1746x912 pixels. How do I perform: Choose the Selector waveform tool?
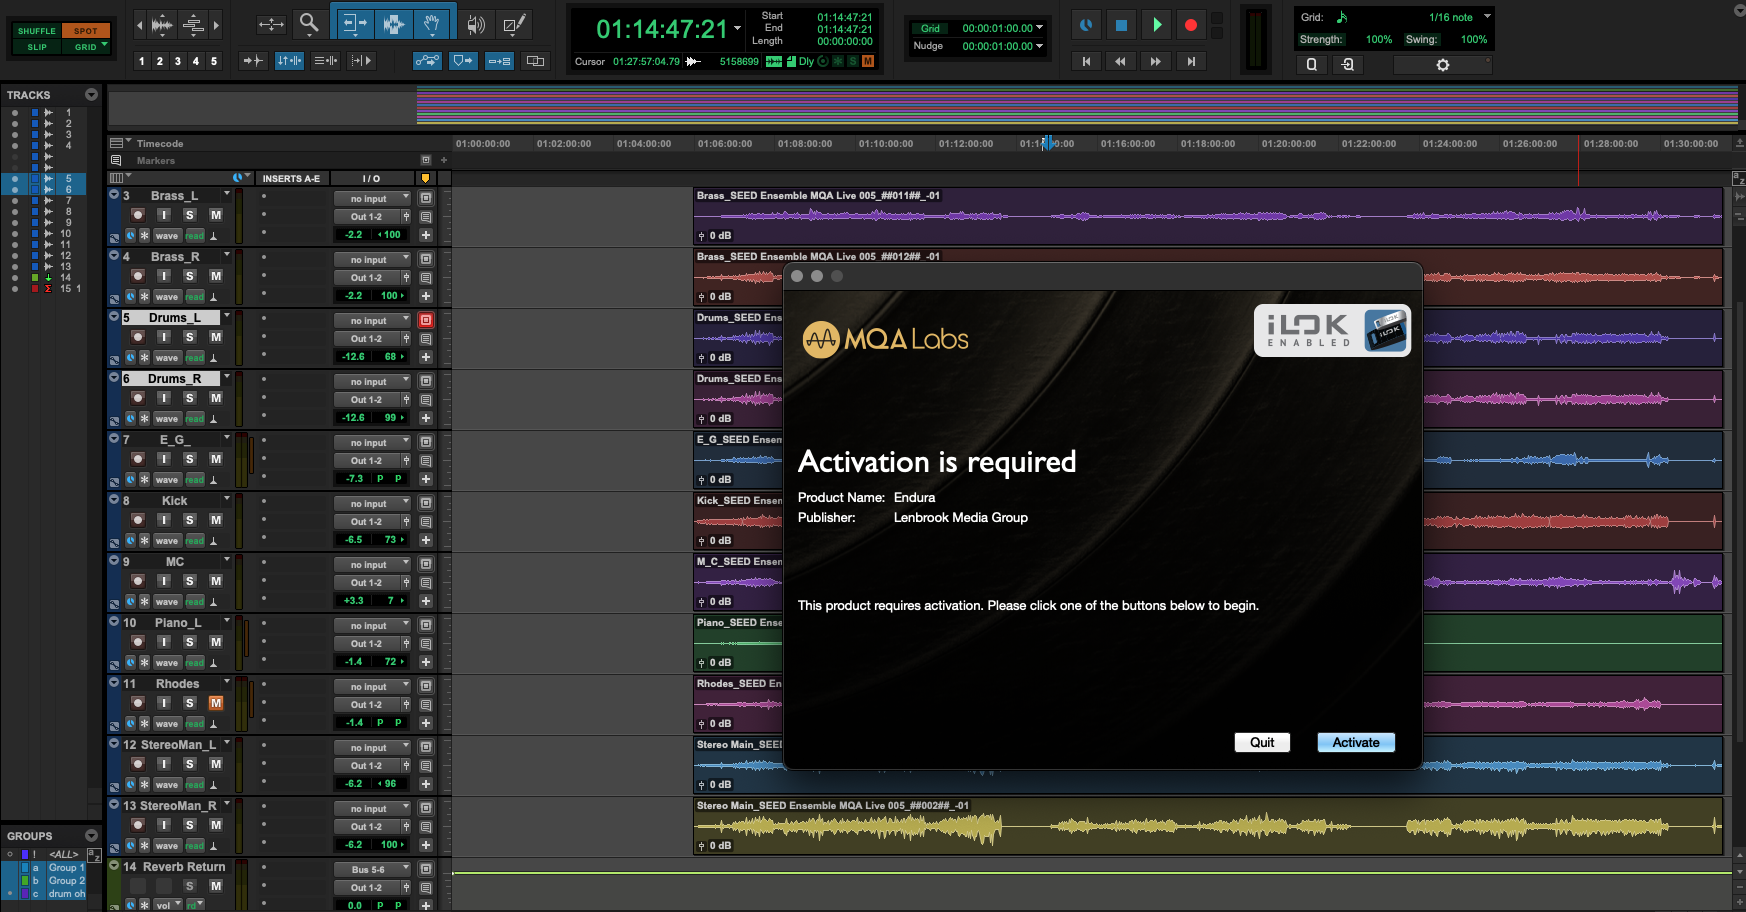click(393, 23)
